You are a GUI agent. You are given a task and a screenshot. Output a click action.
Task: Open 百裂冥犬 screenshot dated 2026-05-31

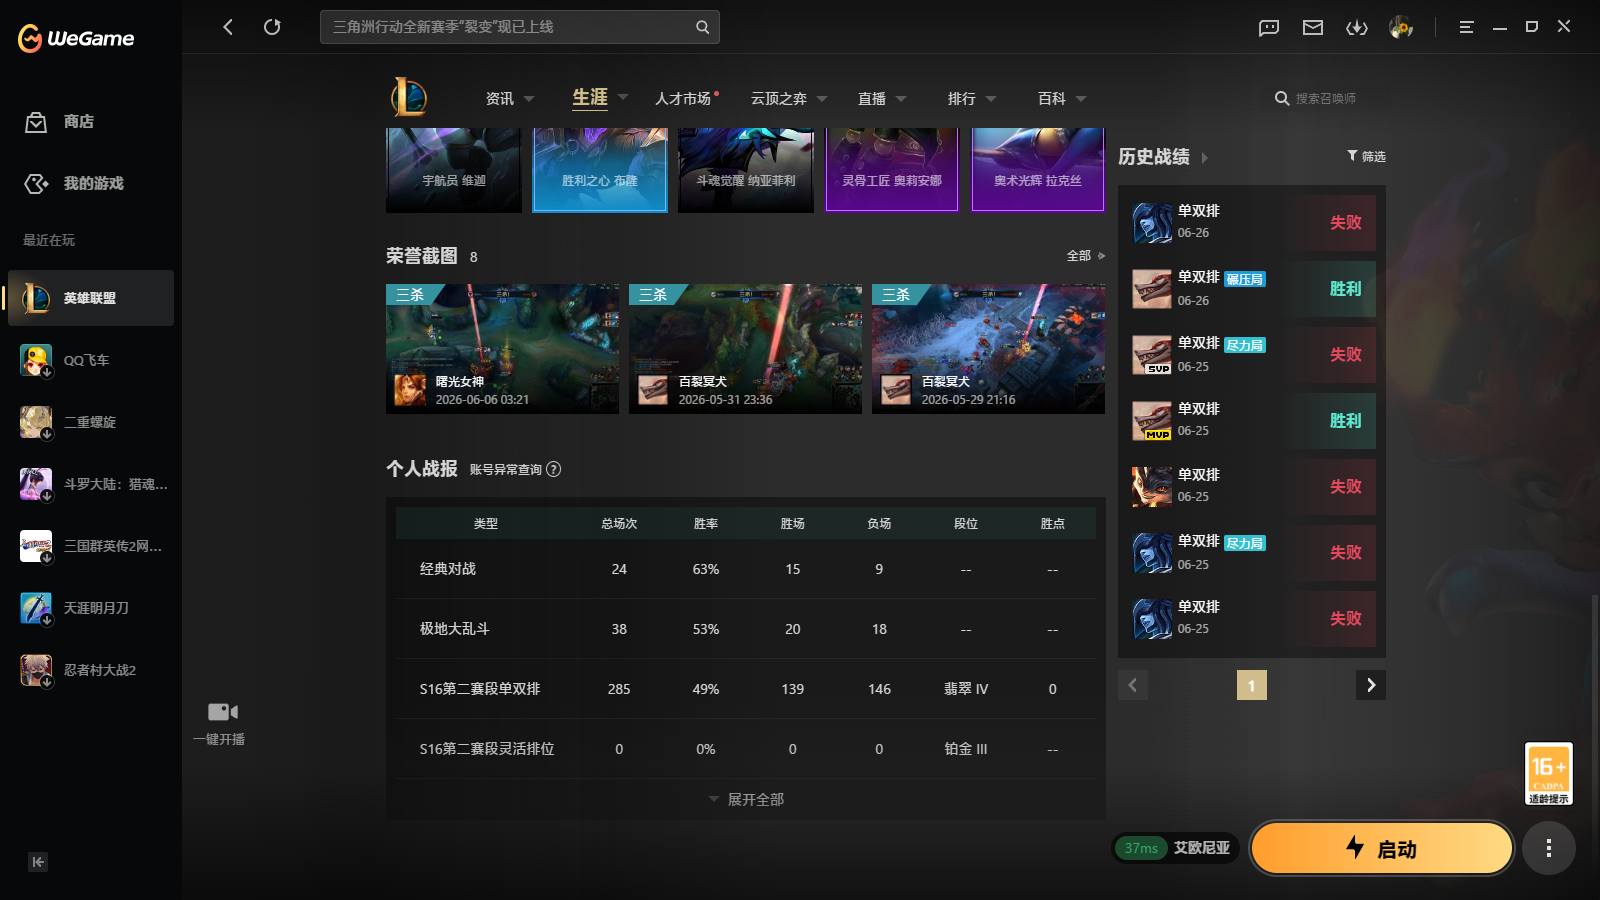click(745, 349)
